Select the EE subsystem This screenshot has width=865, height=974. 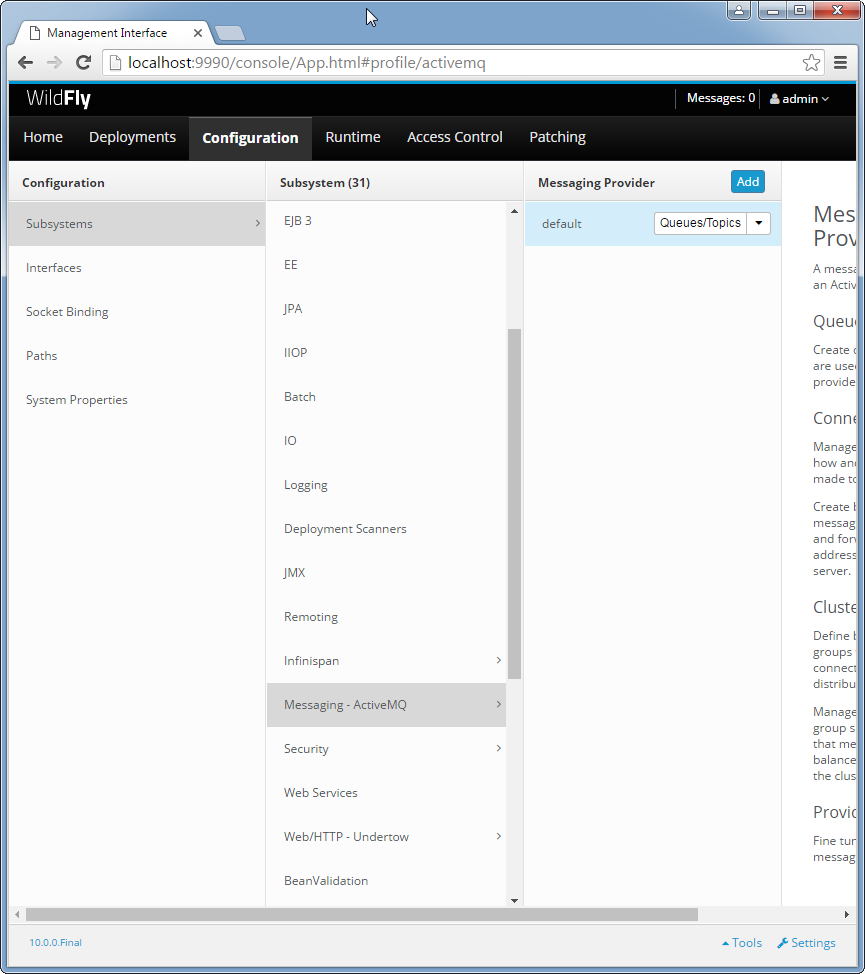pyautogui.click(x=386, y=265)
